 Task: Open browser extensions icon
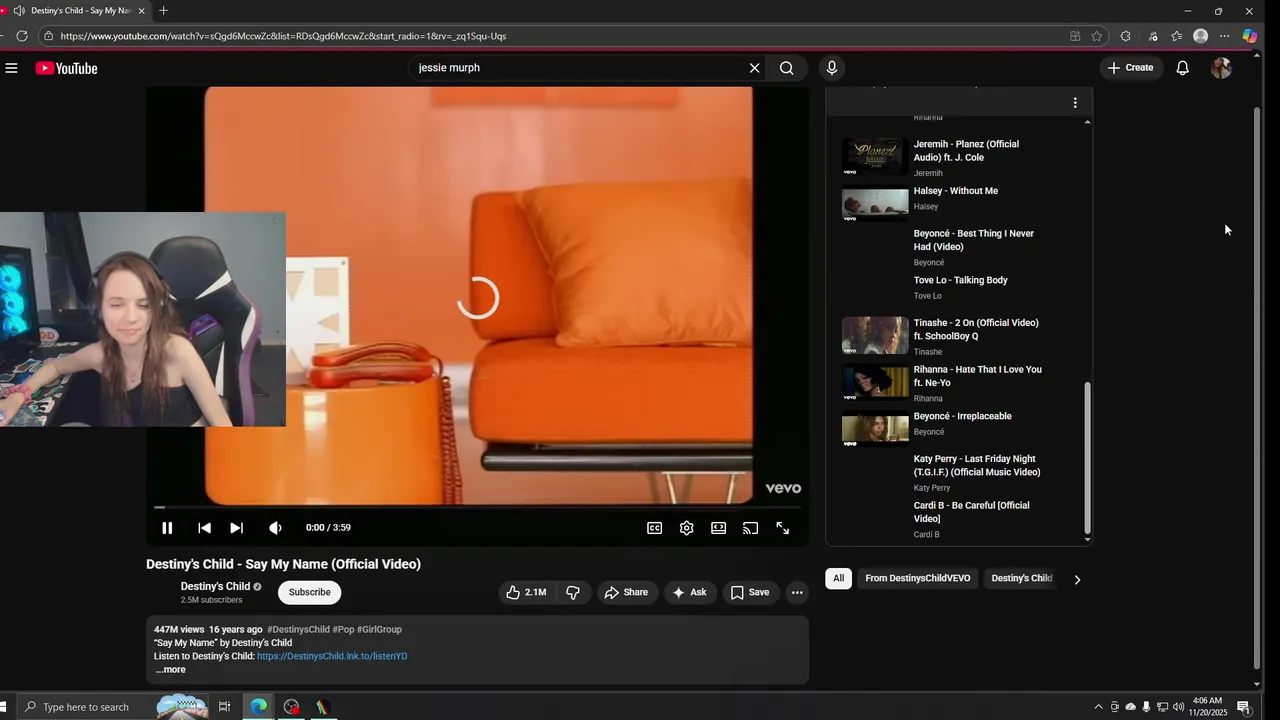click(1125, 36)
